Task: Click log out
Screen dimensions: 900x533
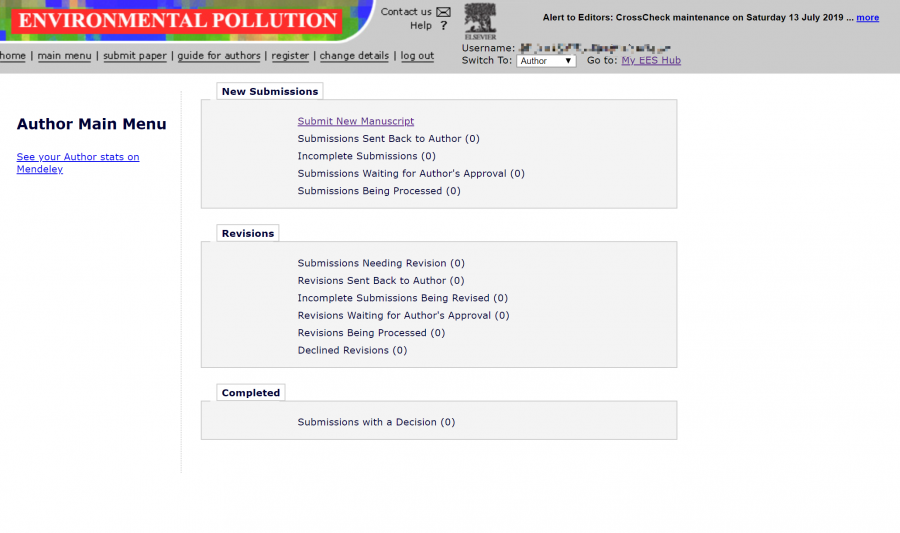Action: (x=417, y=56)
